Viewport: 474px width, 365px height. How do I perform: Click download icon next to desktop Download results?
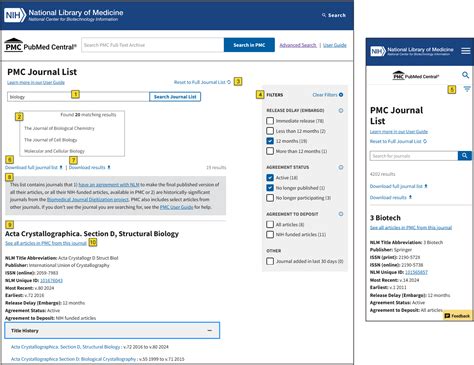pyautogui.click(x=109, y=167)
